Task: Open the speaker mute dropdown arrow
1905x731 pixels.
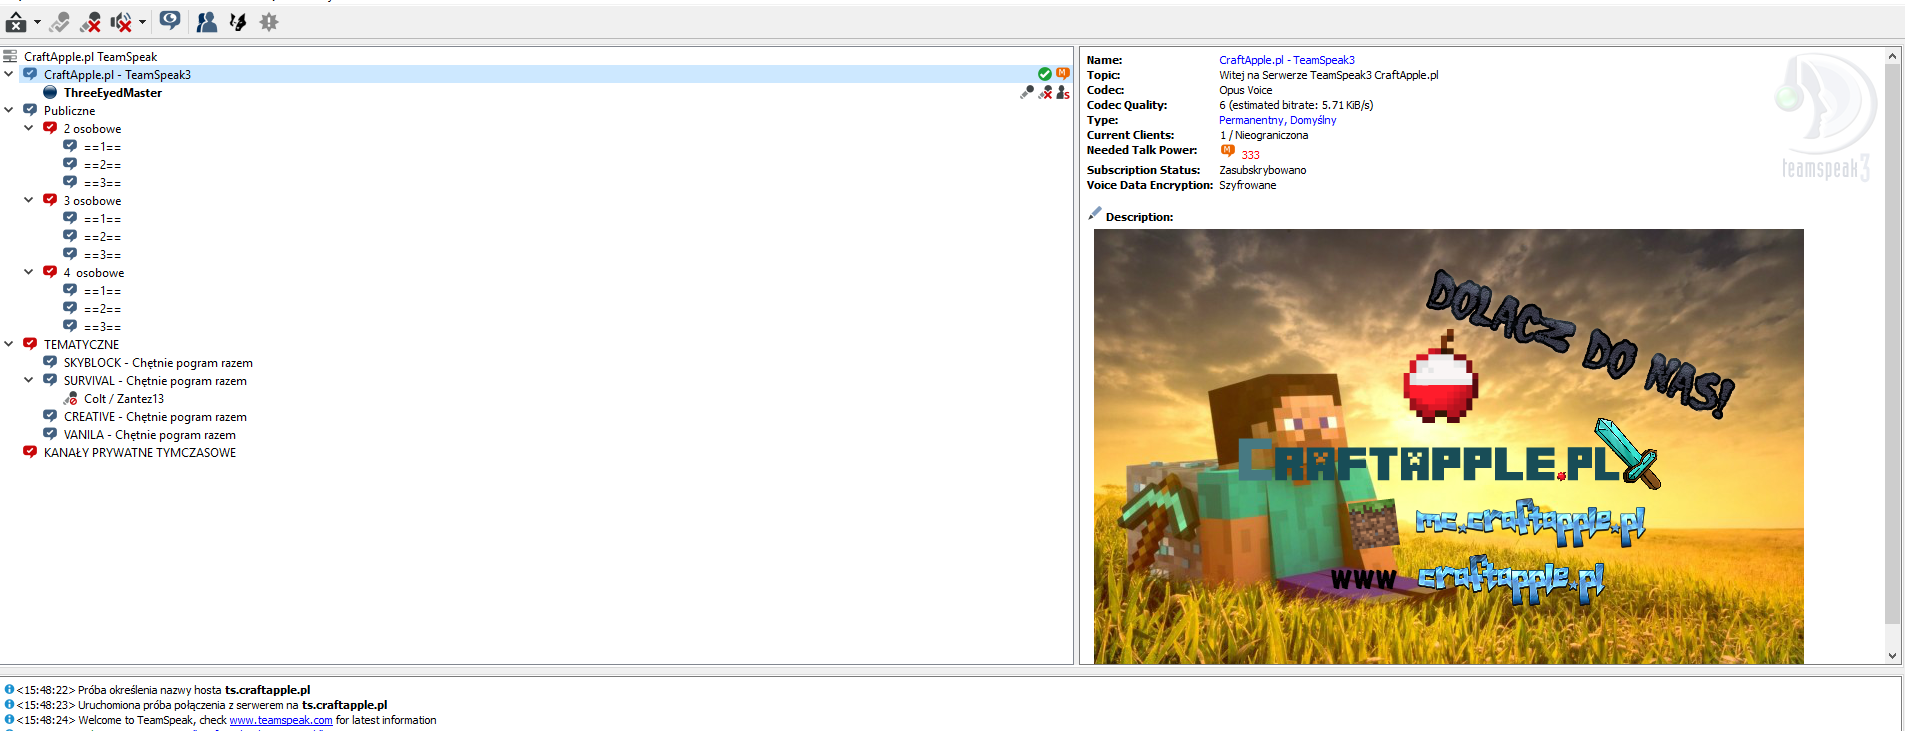Action: pos(142,22)
